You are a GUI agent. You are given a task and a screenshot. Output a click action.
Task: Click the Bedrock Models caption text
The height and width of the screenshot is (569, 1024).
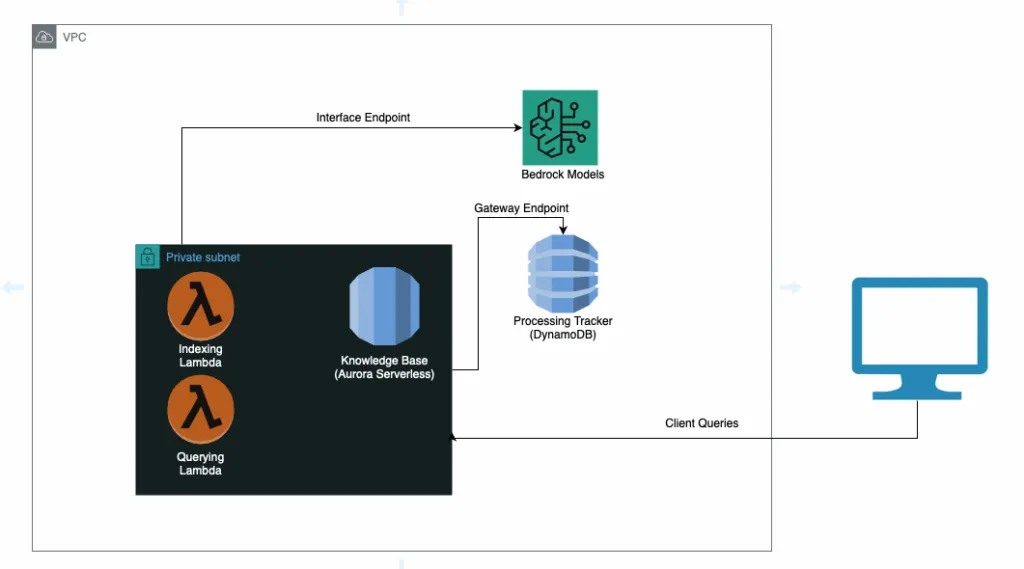tap(562, 174)
